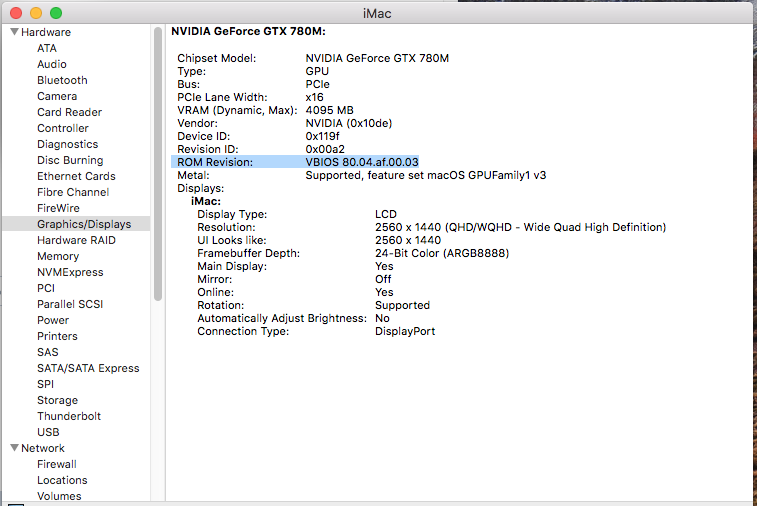Click the NVIDIA GeForce GTX 780M heading
757x506 pixels.
tap(248, 31)
